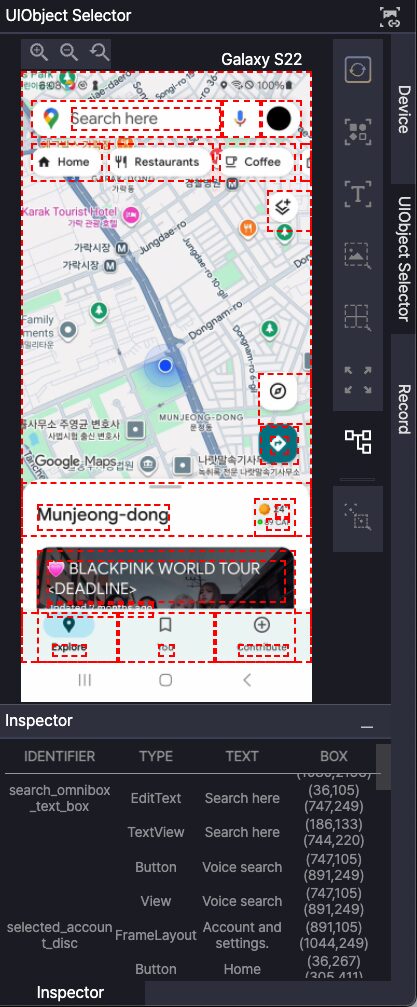Reset zoom with the magnifier arrow icon

tap(100, 52)
